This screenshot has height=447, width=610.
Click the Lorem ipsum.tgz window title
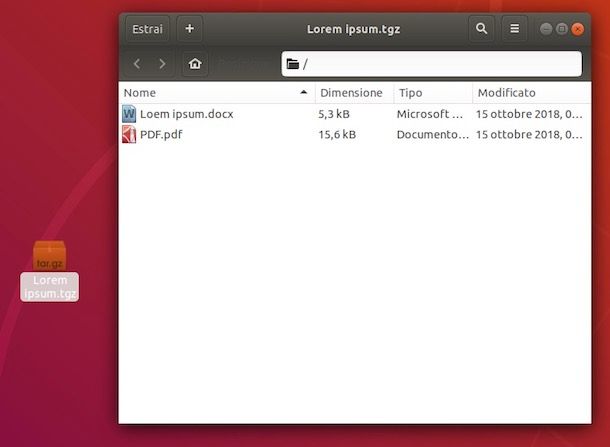(353, 29)
